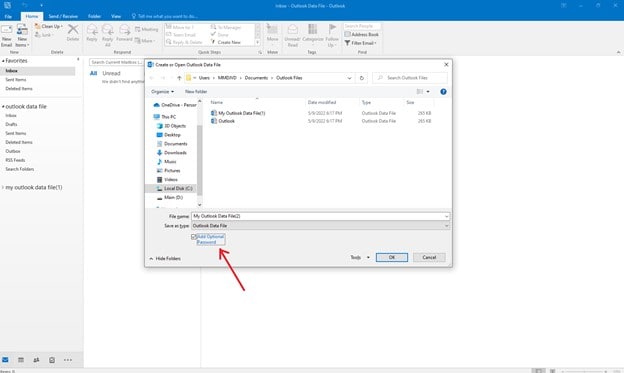
Task: Open the Filter Email dropdown
Action: tap(361, 43)
